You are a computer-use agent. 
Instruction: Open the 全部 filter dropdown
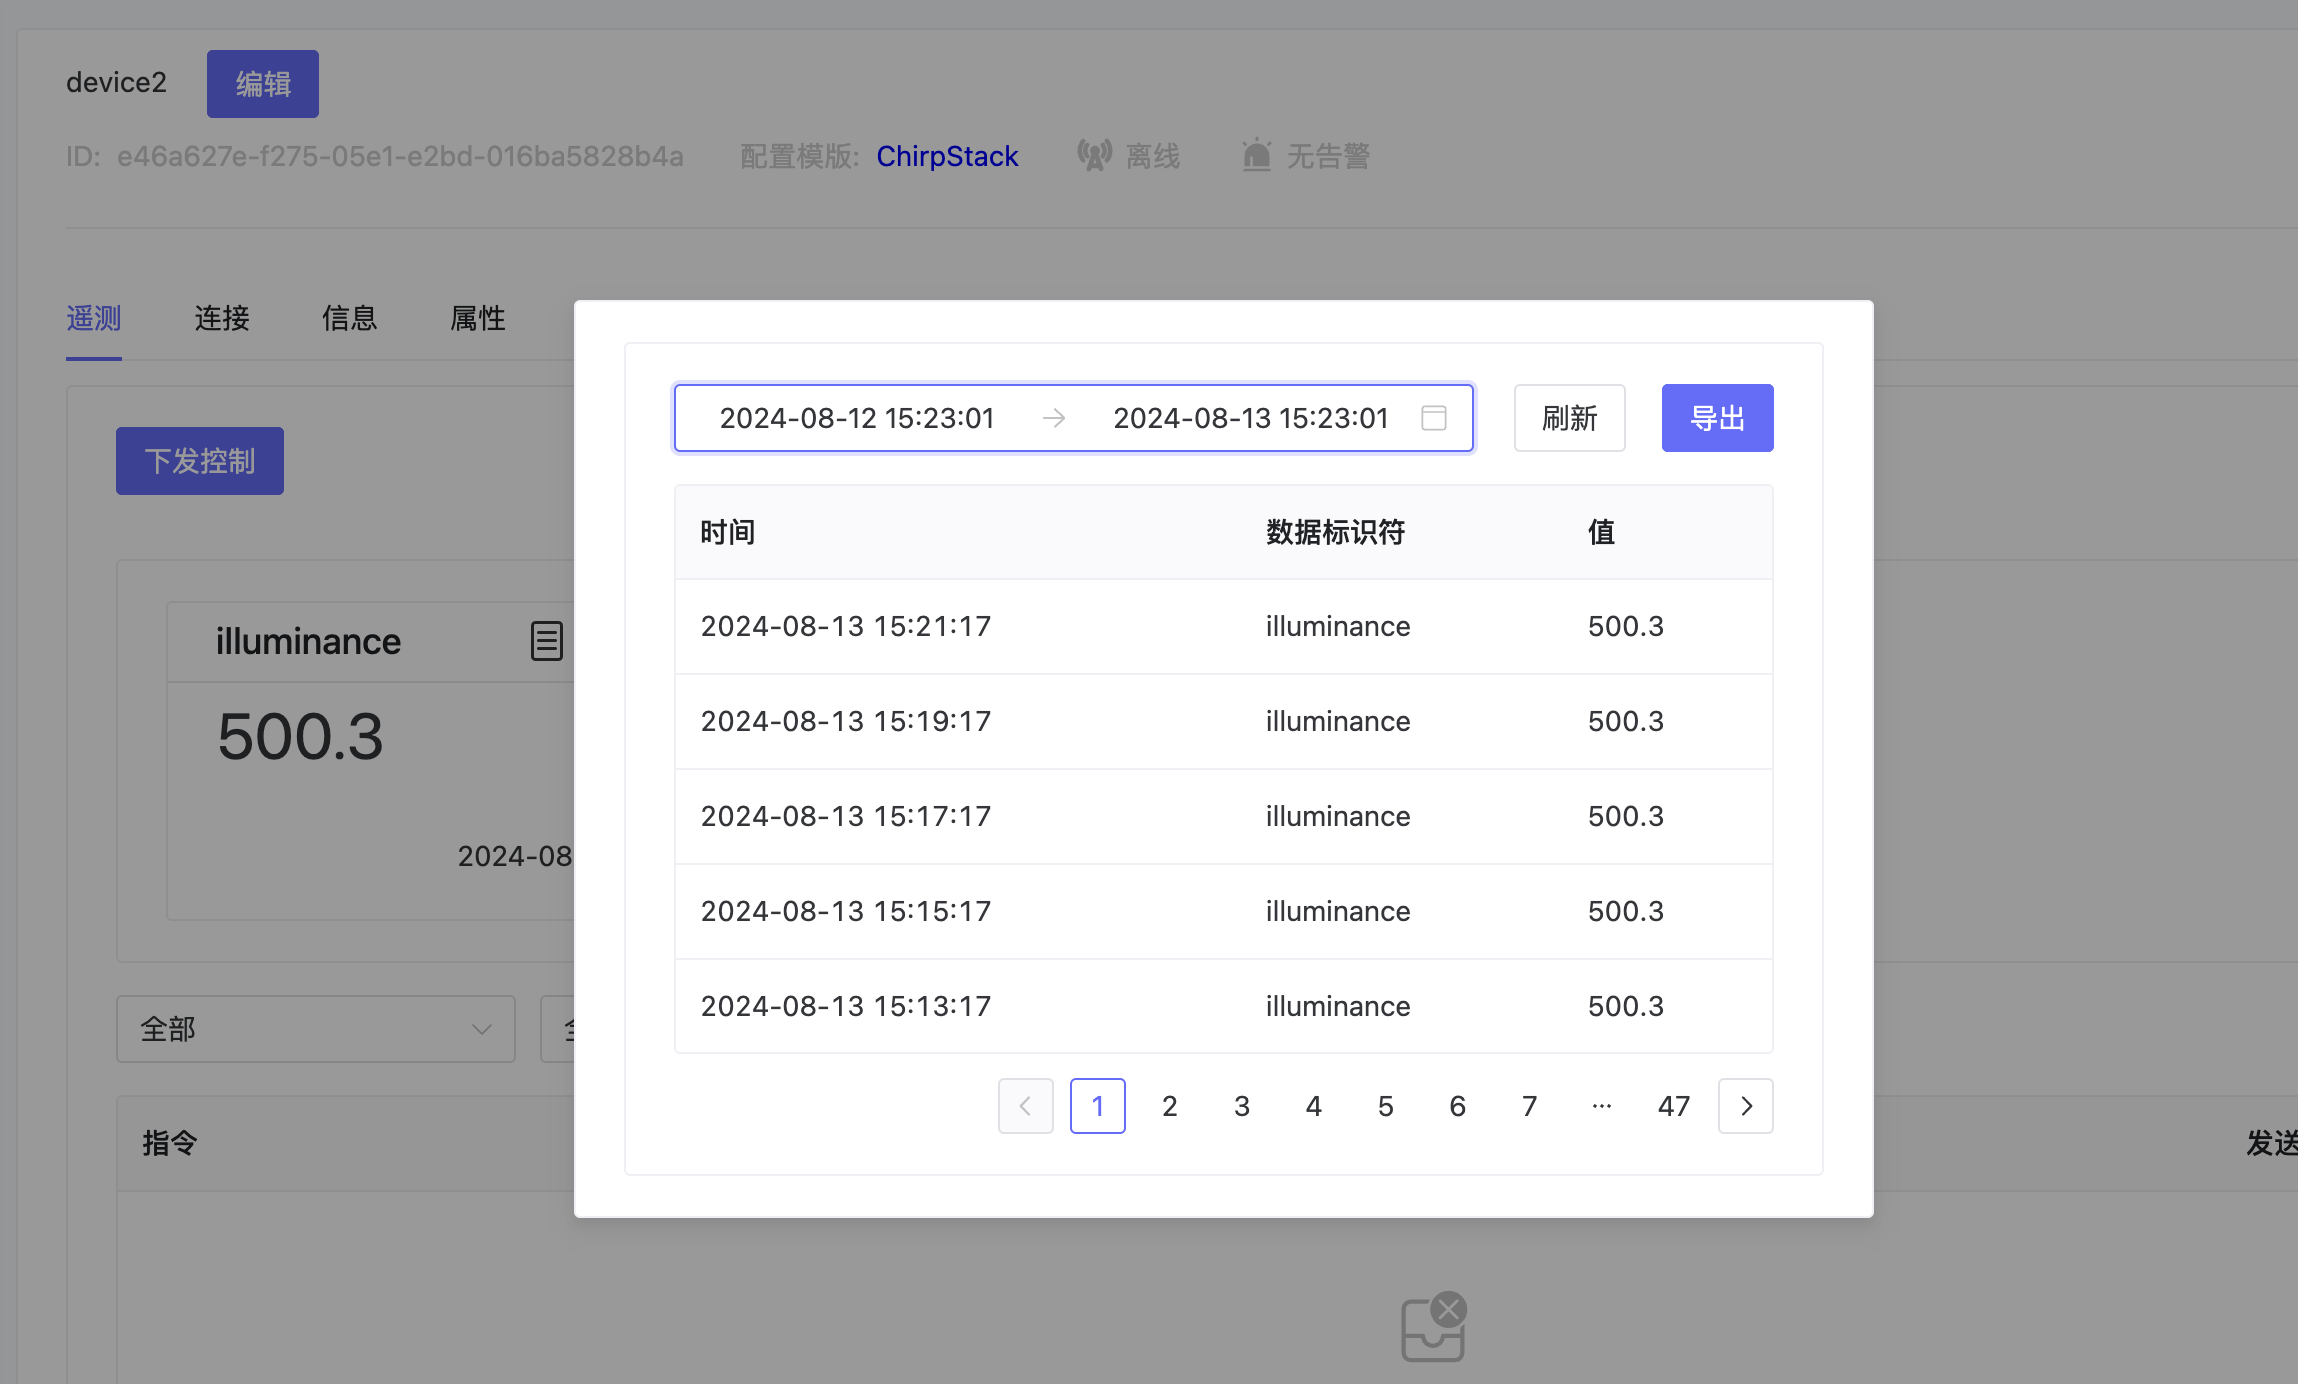pos(315,1029)
